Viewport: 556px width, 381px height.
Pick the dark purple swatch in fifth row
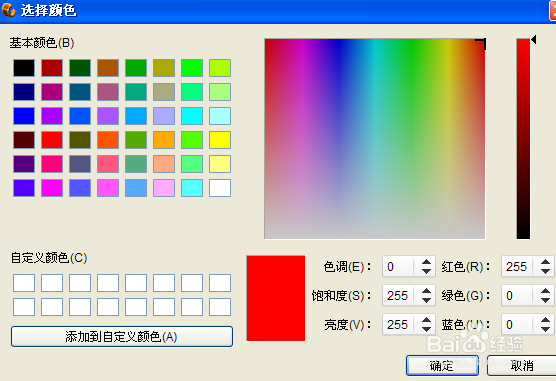[x=24, y=164]
